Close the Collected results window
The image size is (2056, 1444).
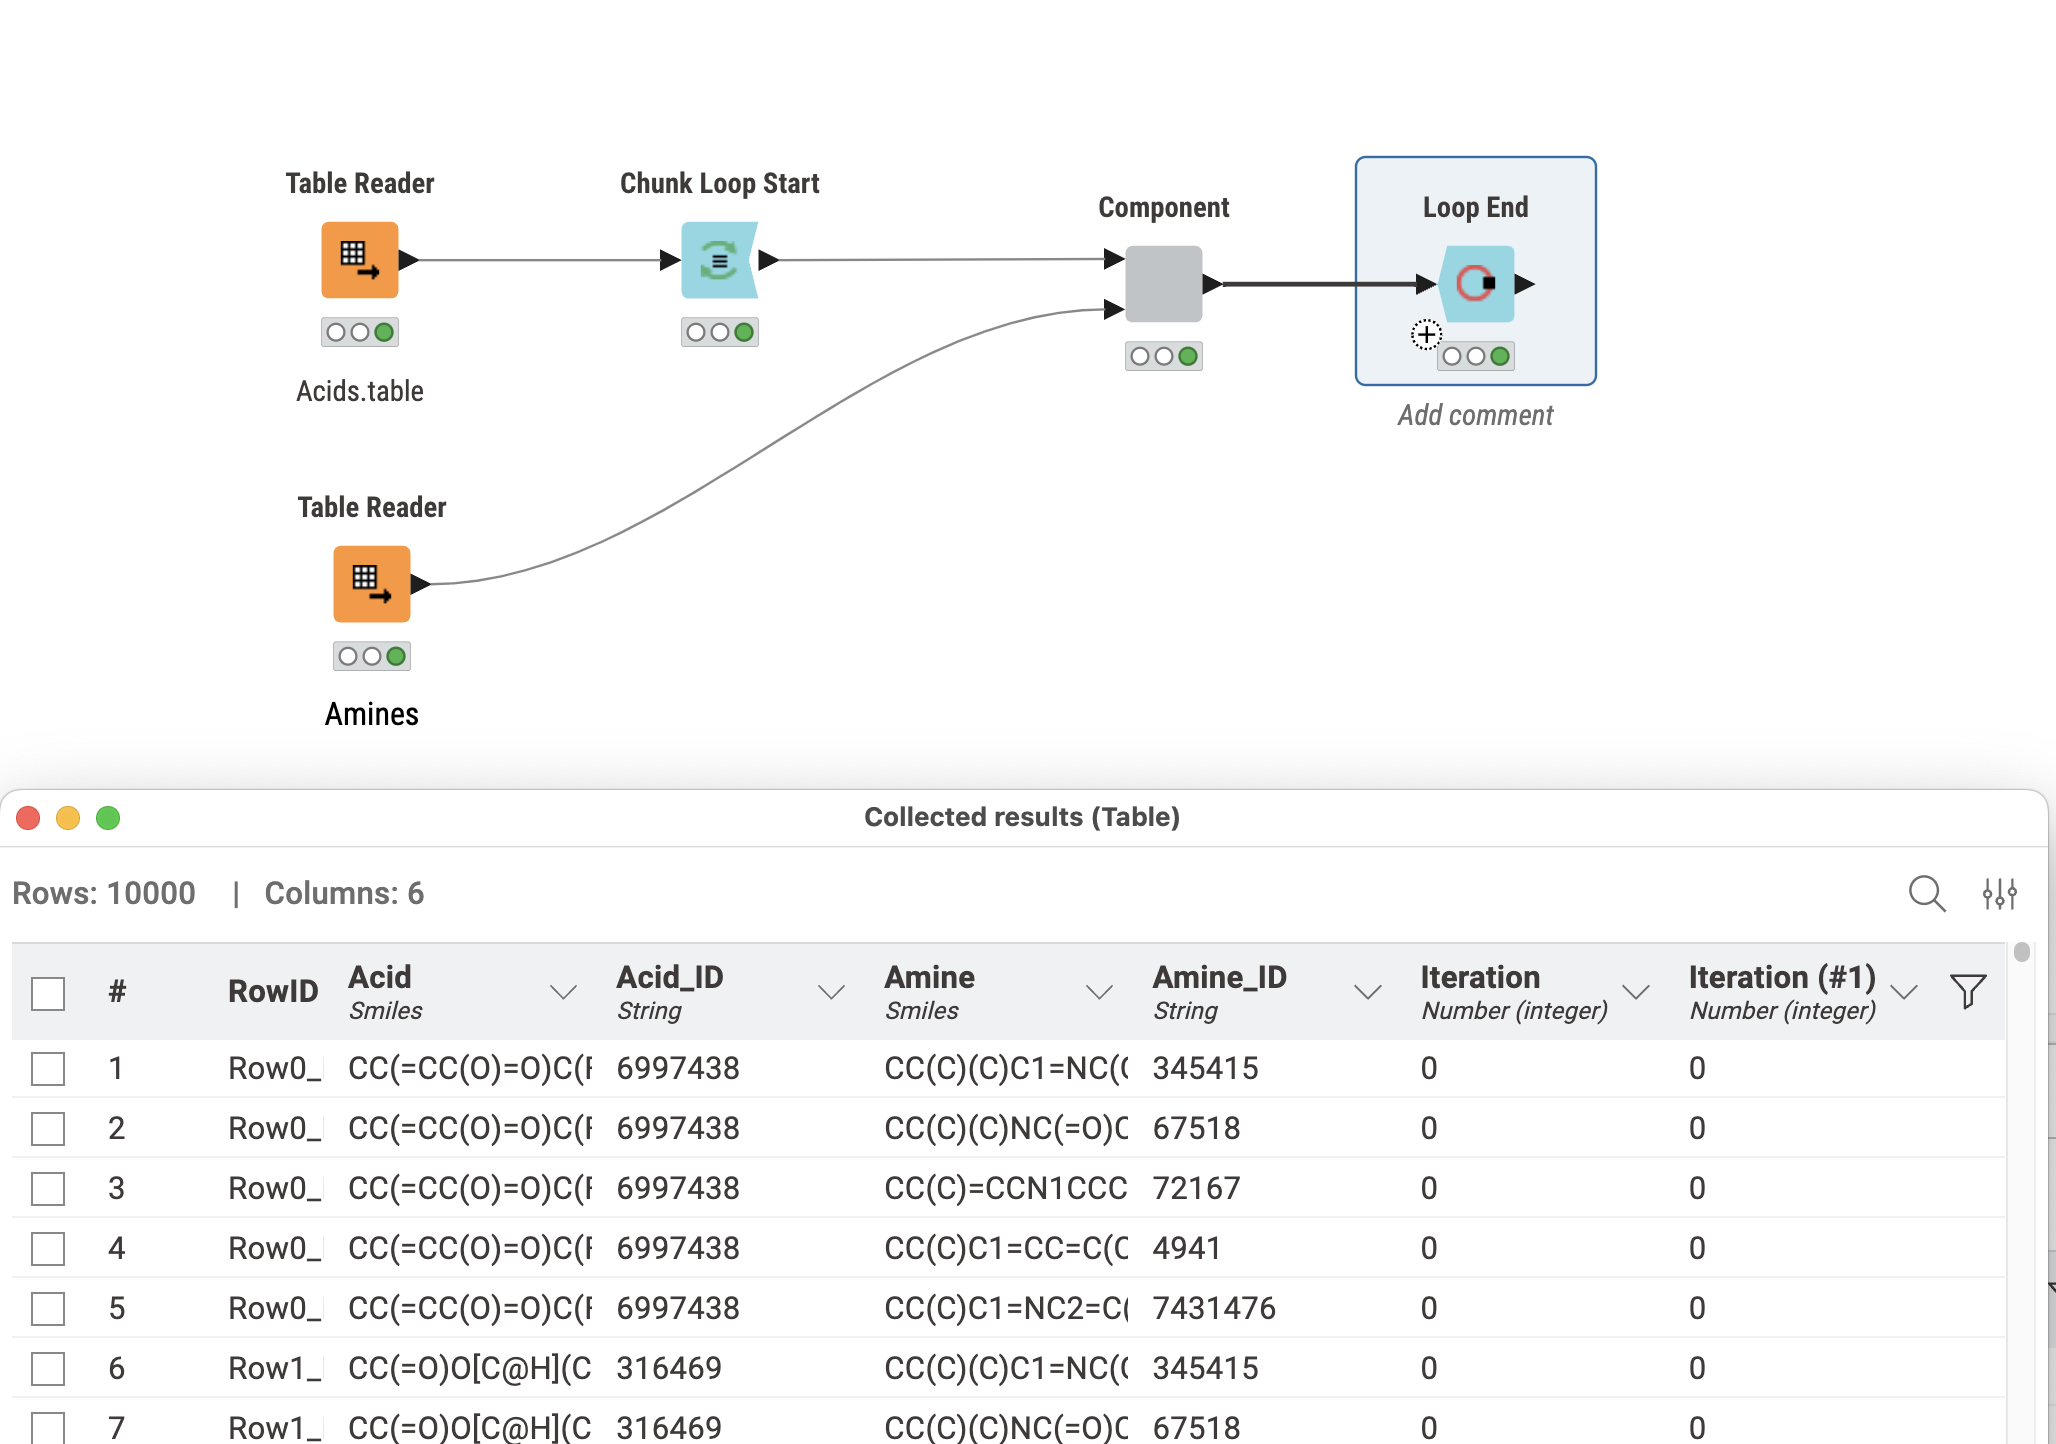click(x=28, y=818)
